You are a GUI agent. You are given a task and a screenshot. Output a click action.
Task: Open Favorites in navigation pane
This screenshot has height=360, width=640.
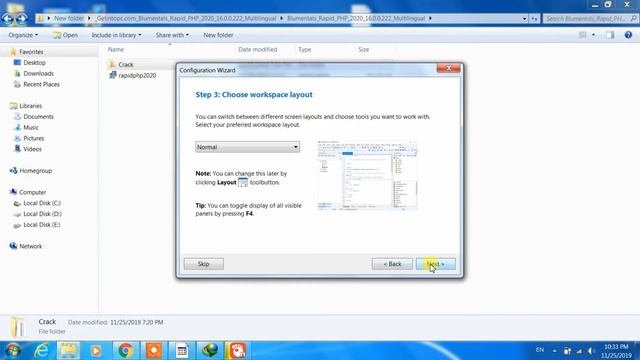coord(31,52)
